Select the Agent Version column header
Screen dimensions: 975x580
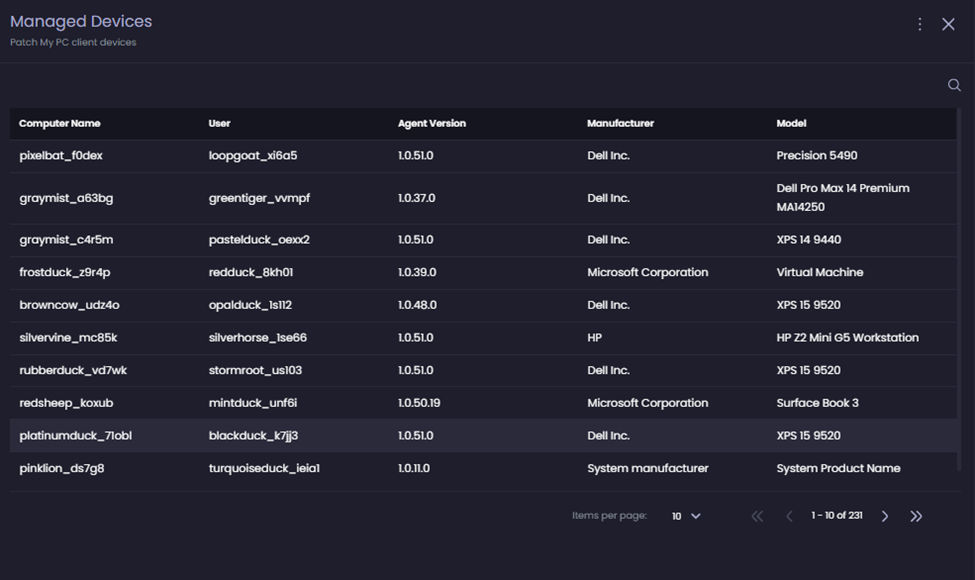[x=430, y=123]
